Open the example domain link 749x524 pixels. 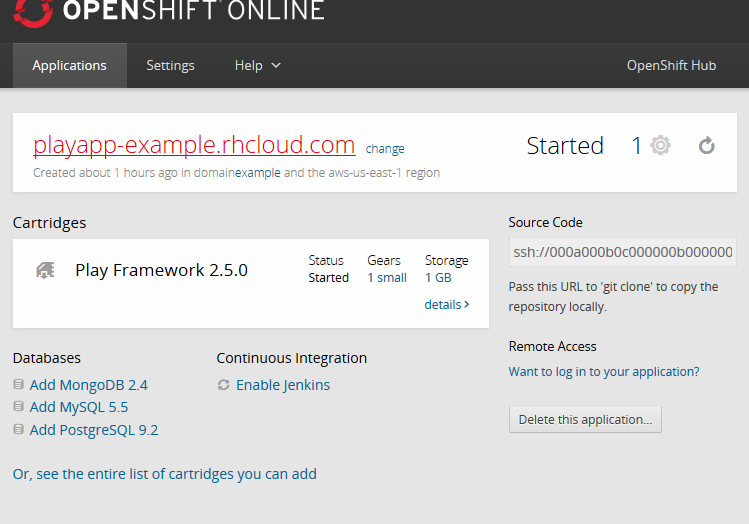(258, 172)
